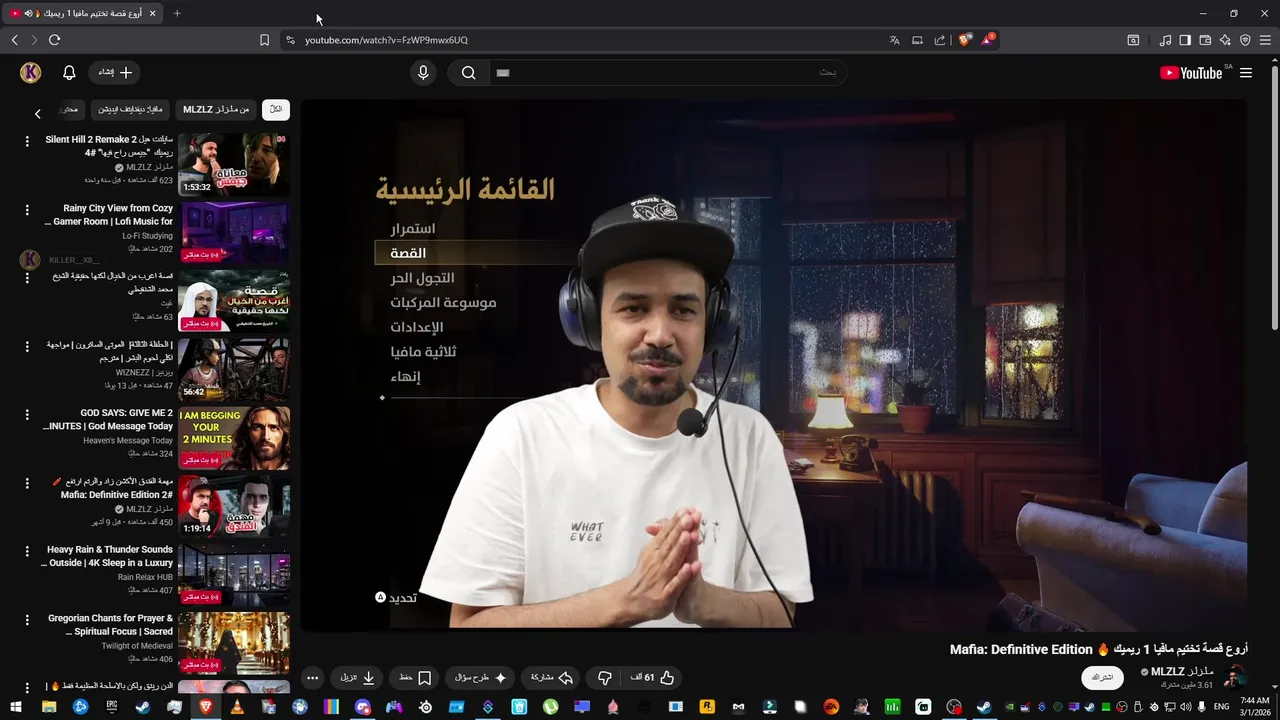Image resolution: width=1280 pixels, height=720 pixels.
Task: Mute the tab via speaker icon
Action: [28, 13]
